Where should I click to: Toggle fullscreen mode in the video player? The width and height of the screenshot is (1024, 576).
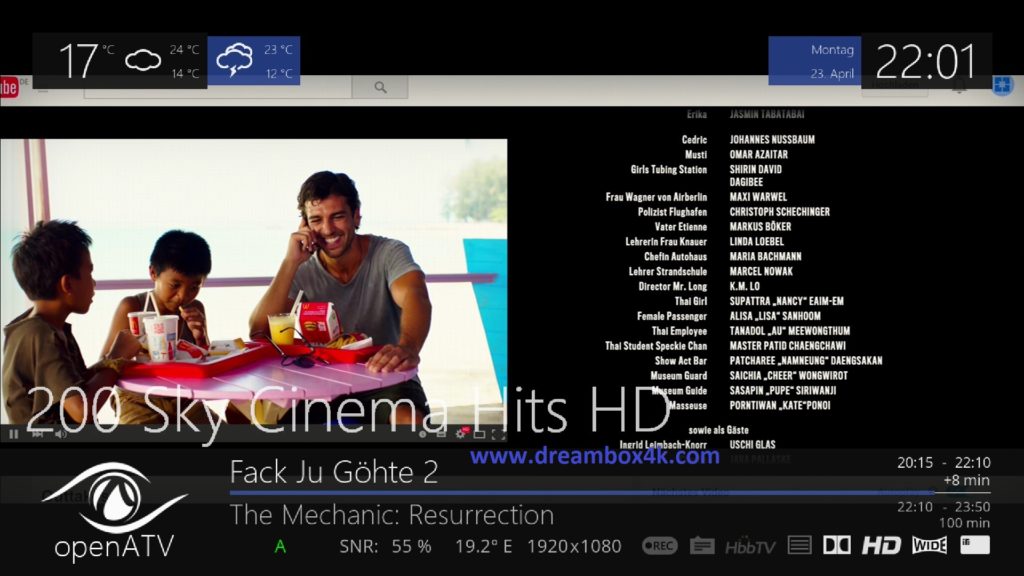point(498,434)
